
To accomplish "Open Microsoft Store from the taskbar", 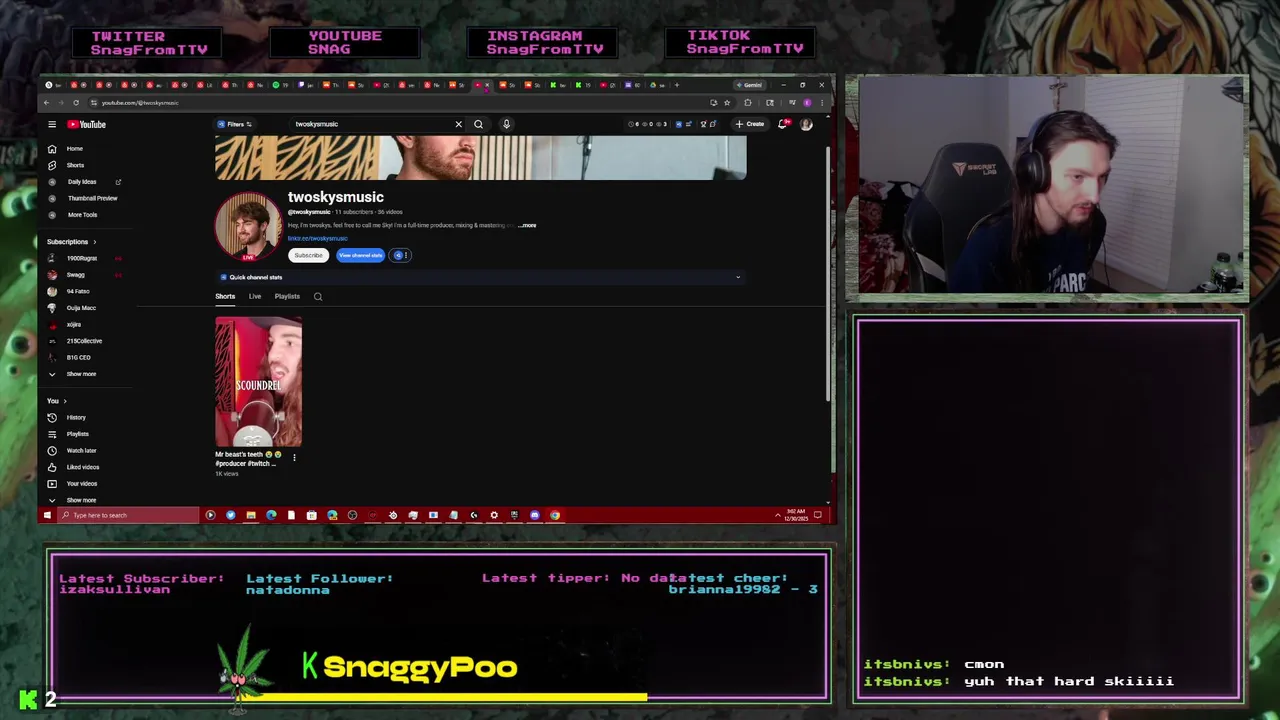I will [x=311, y=515].
